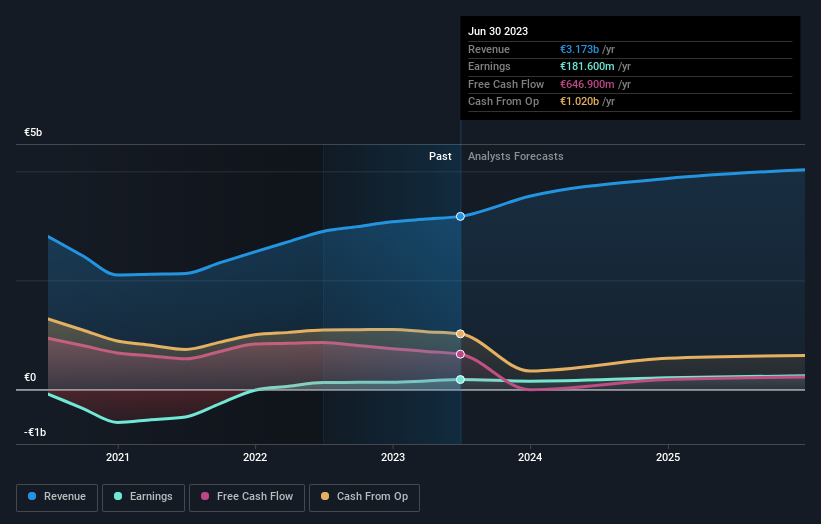821x524 pixels.
Task: Click the 2023 x-axis label
Action: [393, 457]
